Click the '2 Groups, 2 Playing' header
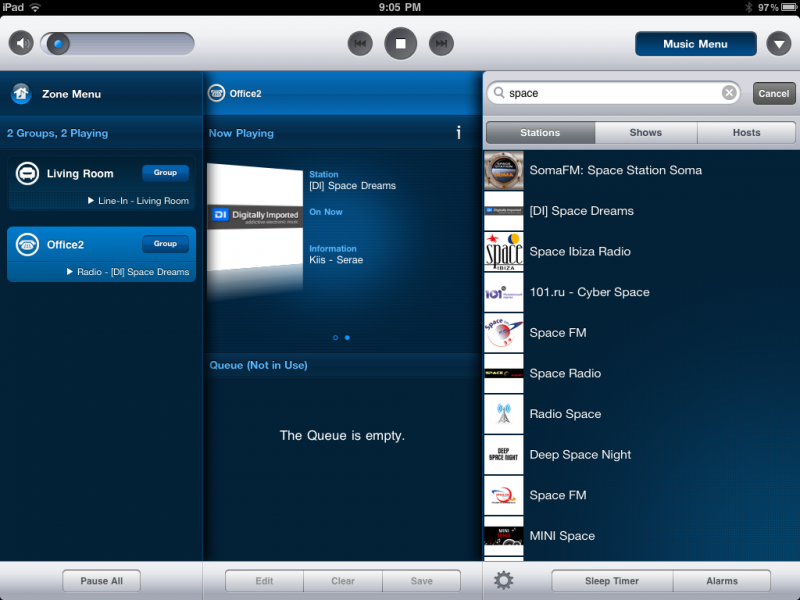This screenshot has width=800, height=600. 58,133
